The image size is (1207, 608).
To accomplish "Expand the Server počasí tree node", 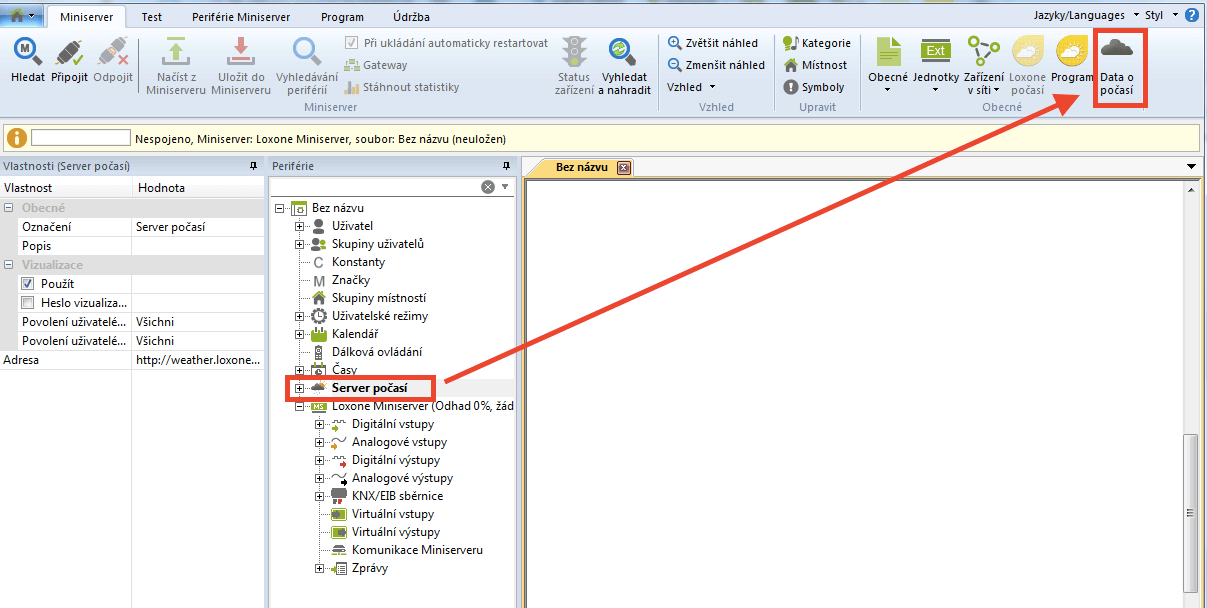I will tap(299, 388).
